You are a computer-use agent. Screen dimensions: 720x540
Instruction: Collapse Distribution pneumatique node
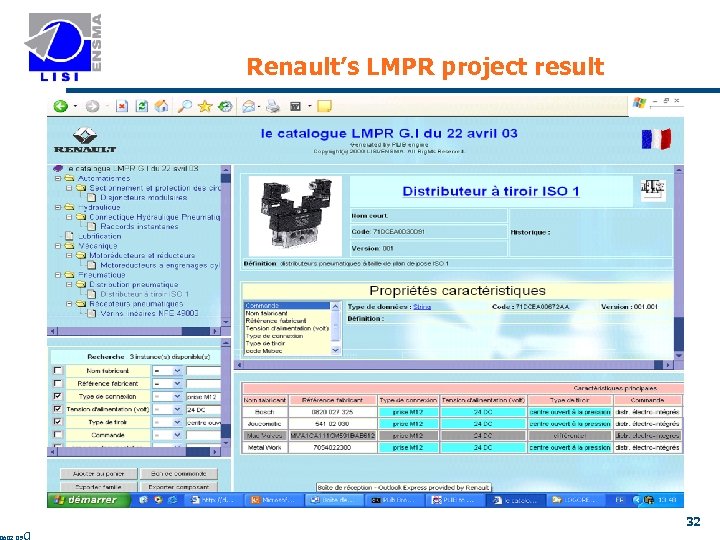tap(69, 284)
